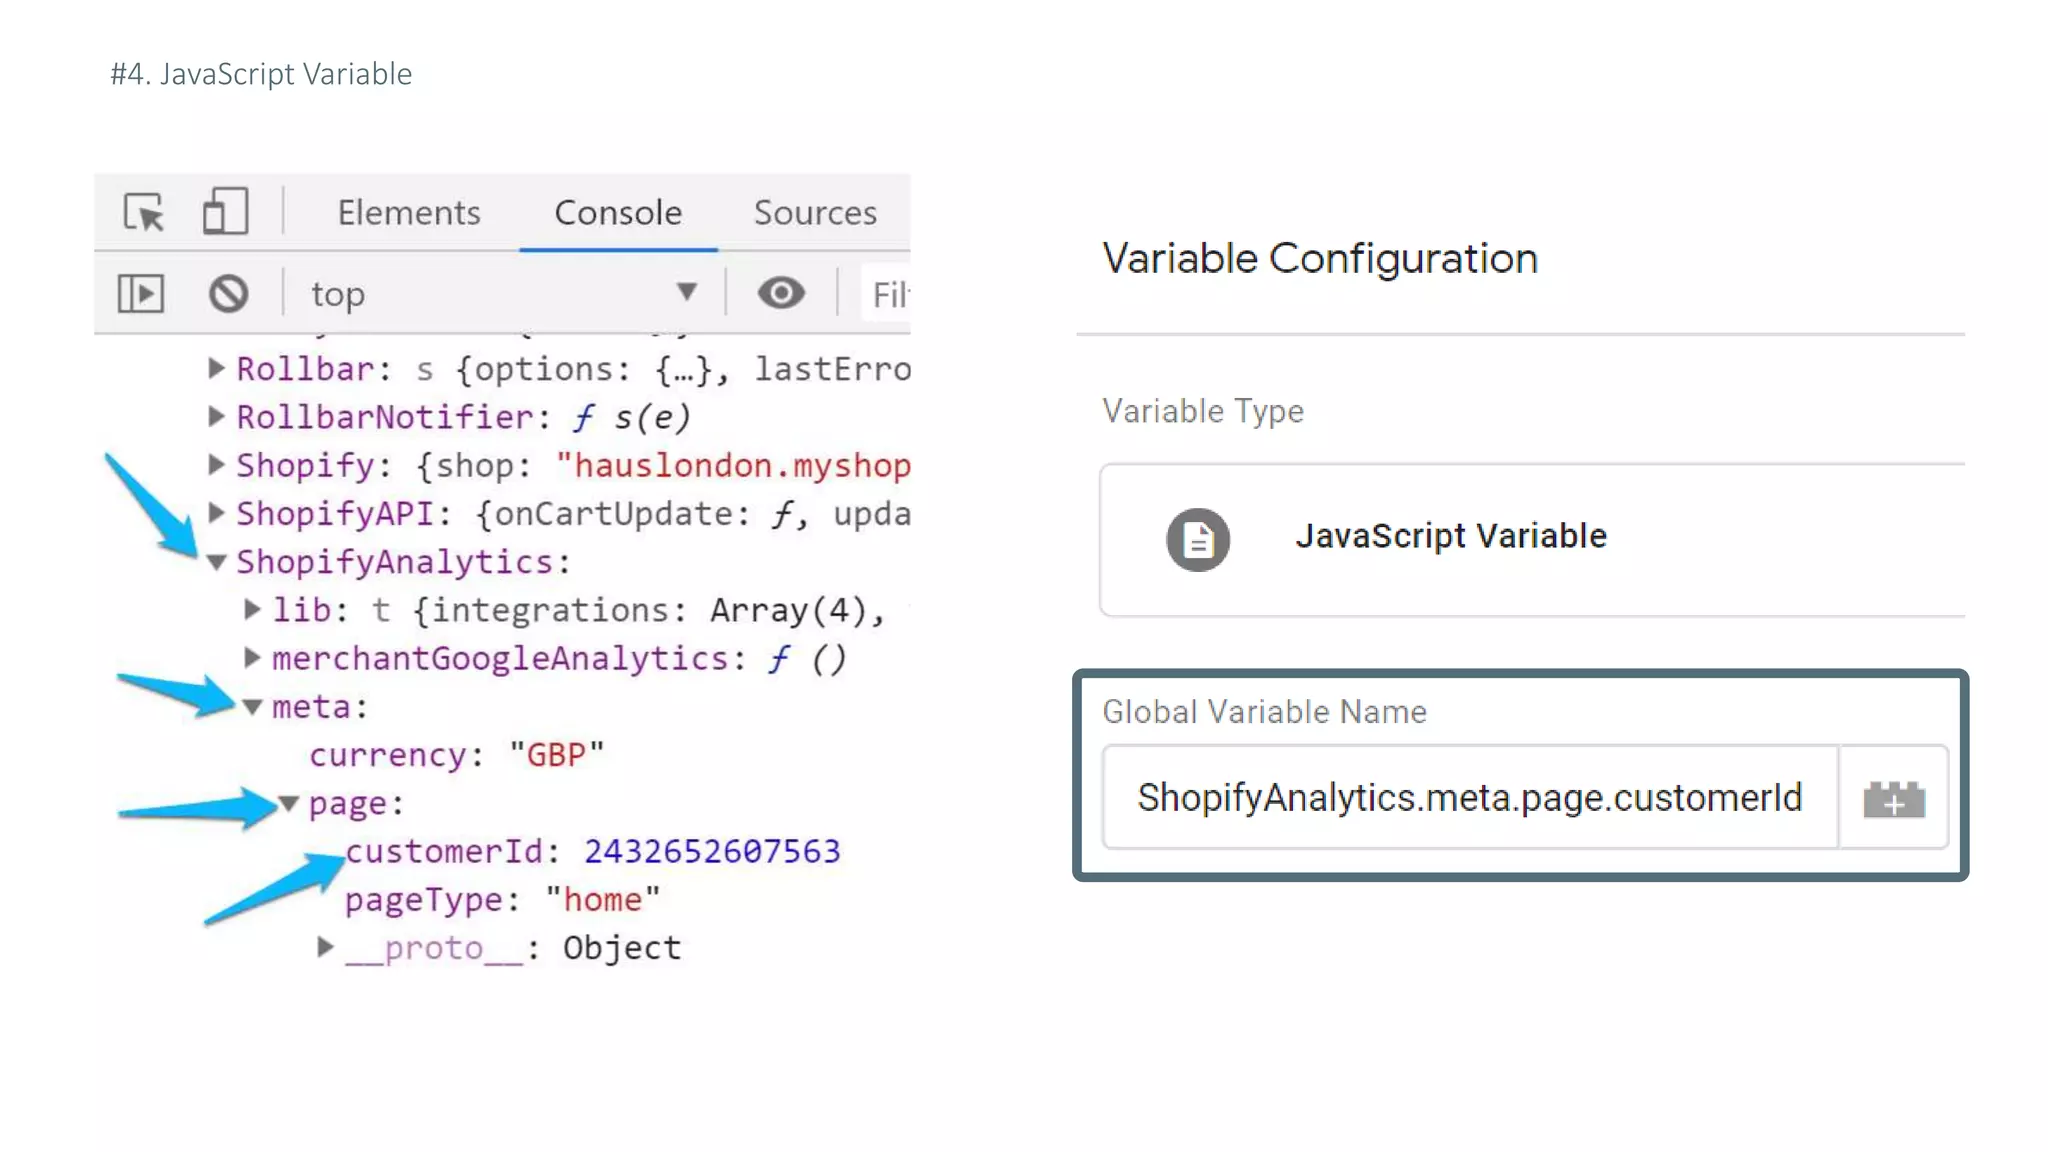The image size is (2048, 1152).
Task: Click the Global Variable Name label
Action: pos(1264,712)
